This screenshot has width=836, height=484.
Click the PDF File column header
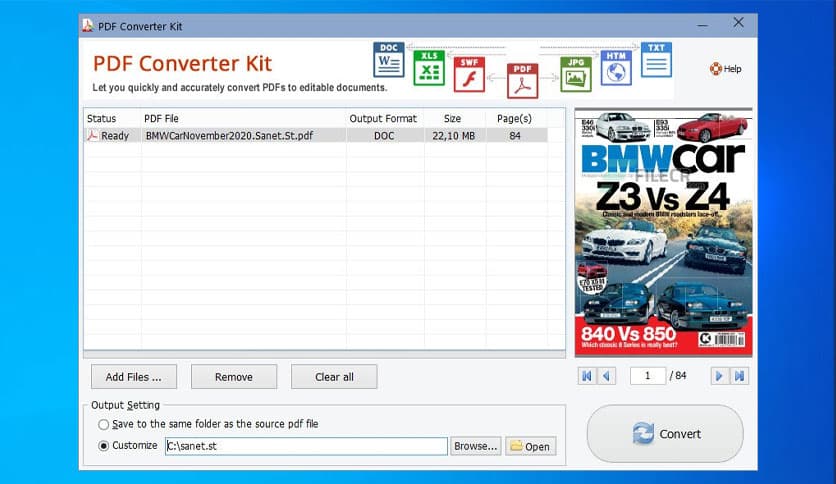coord(244,118)
